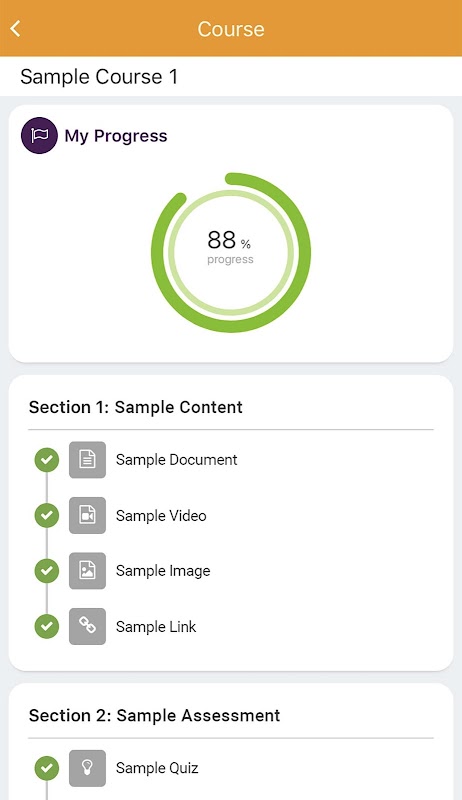Open the Sample Quiz lightbulb icon
This screenshot has width=462, height=800.
point(87,768)
